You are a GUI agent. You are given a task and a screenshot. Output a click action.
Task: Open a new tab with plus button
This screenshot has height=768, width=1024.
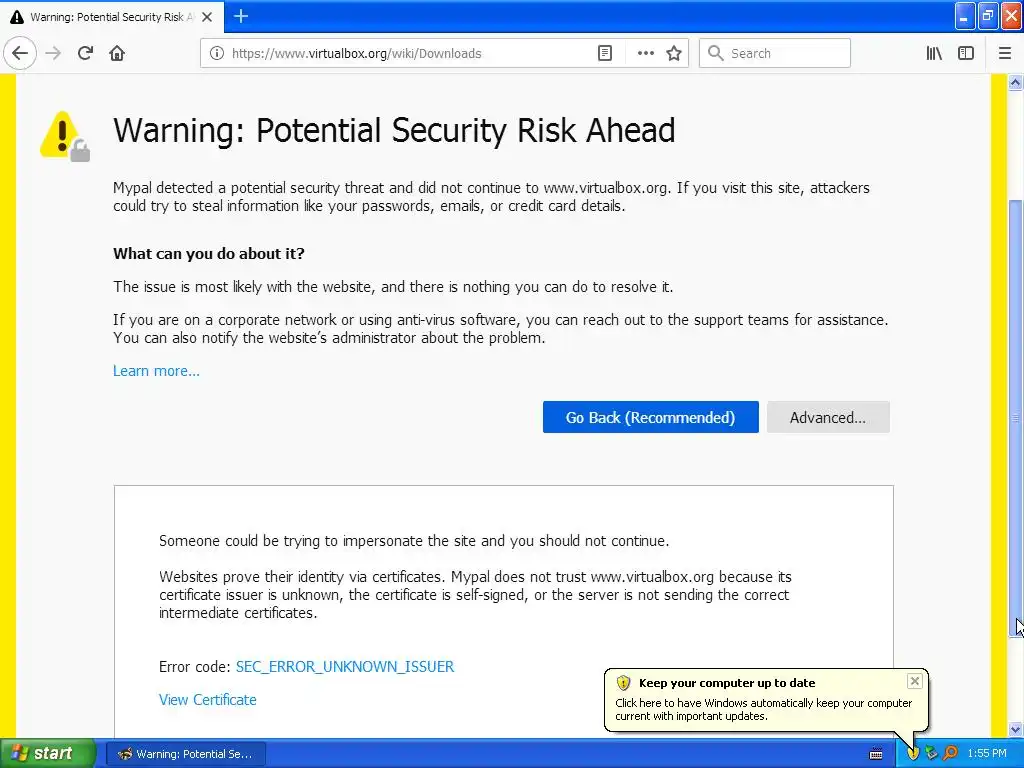coord(241,16)
